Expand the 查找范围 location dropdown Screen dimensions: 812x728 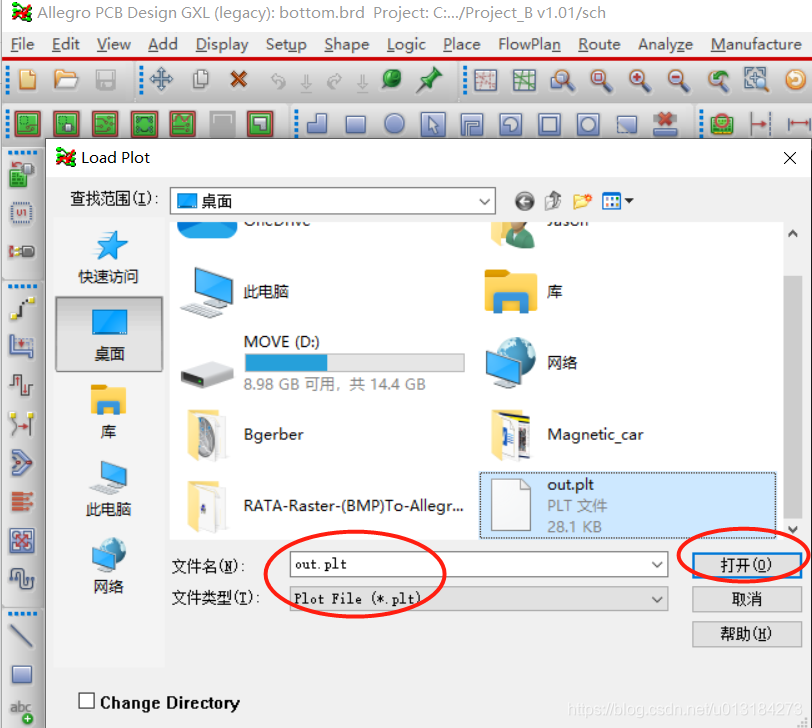click(x=485, y=201)
